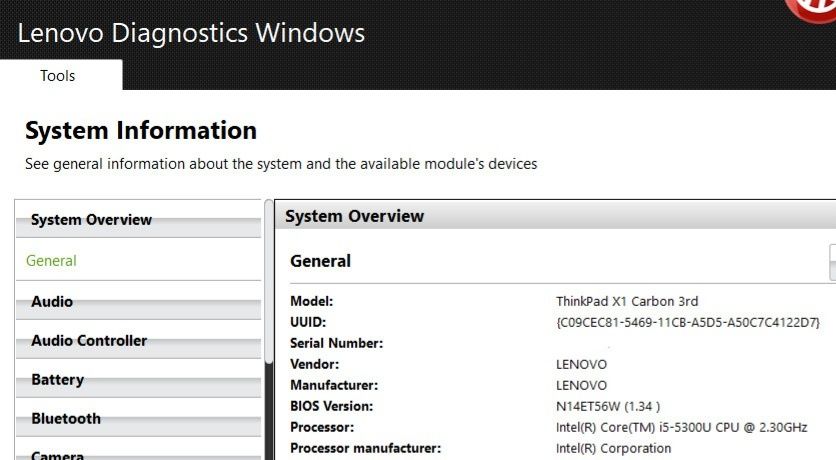
Task: Click the Lenovo Diagnostics Windows title
Action: point(191,33)
